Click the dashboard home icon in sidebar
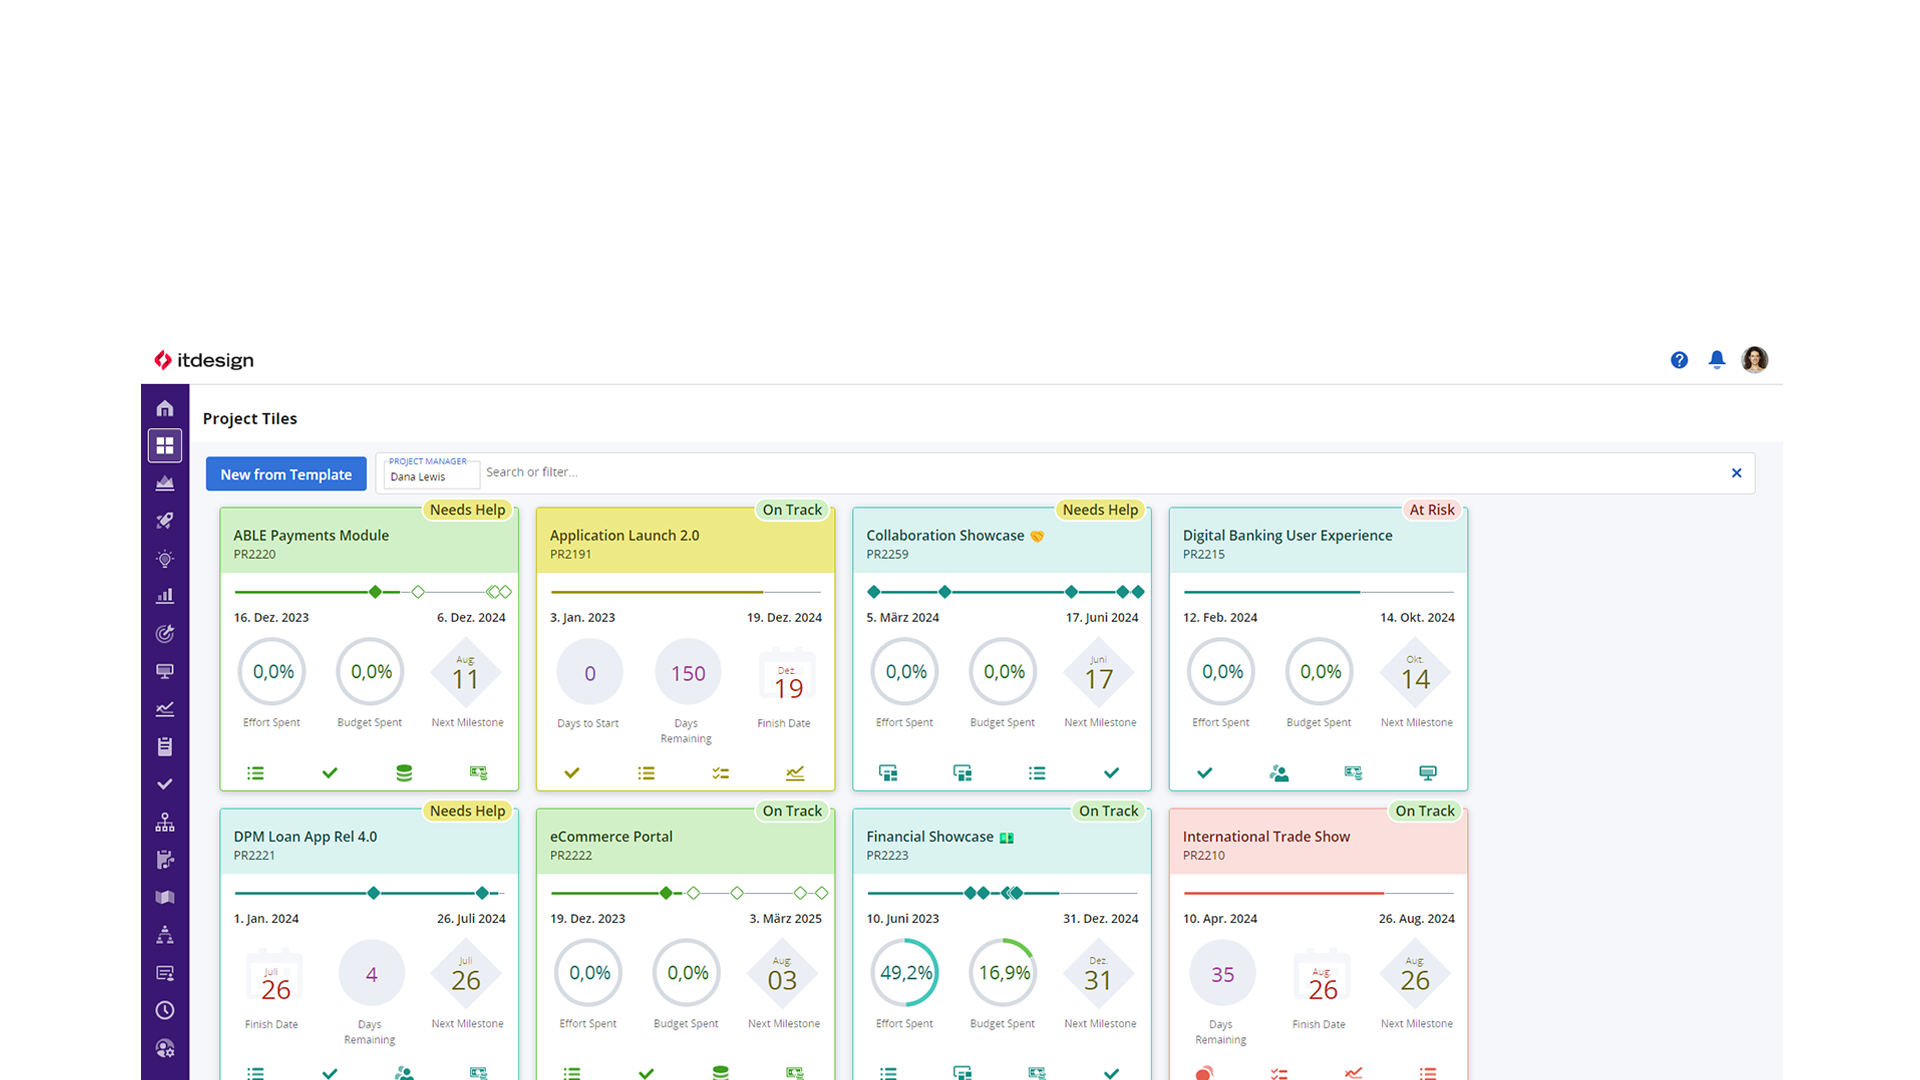Screen dimensions: 1920x1080 click(x=165, y=406)
